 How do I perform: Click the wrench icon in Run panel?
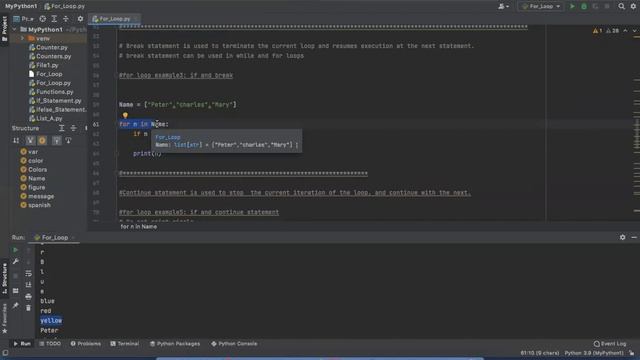(16, 262)
